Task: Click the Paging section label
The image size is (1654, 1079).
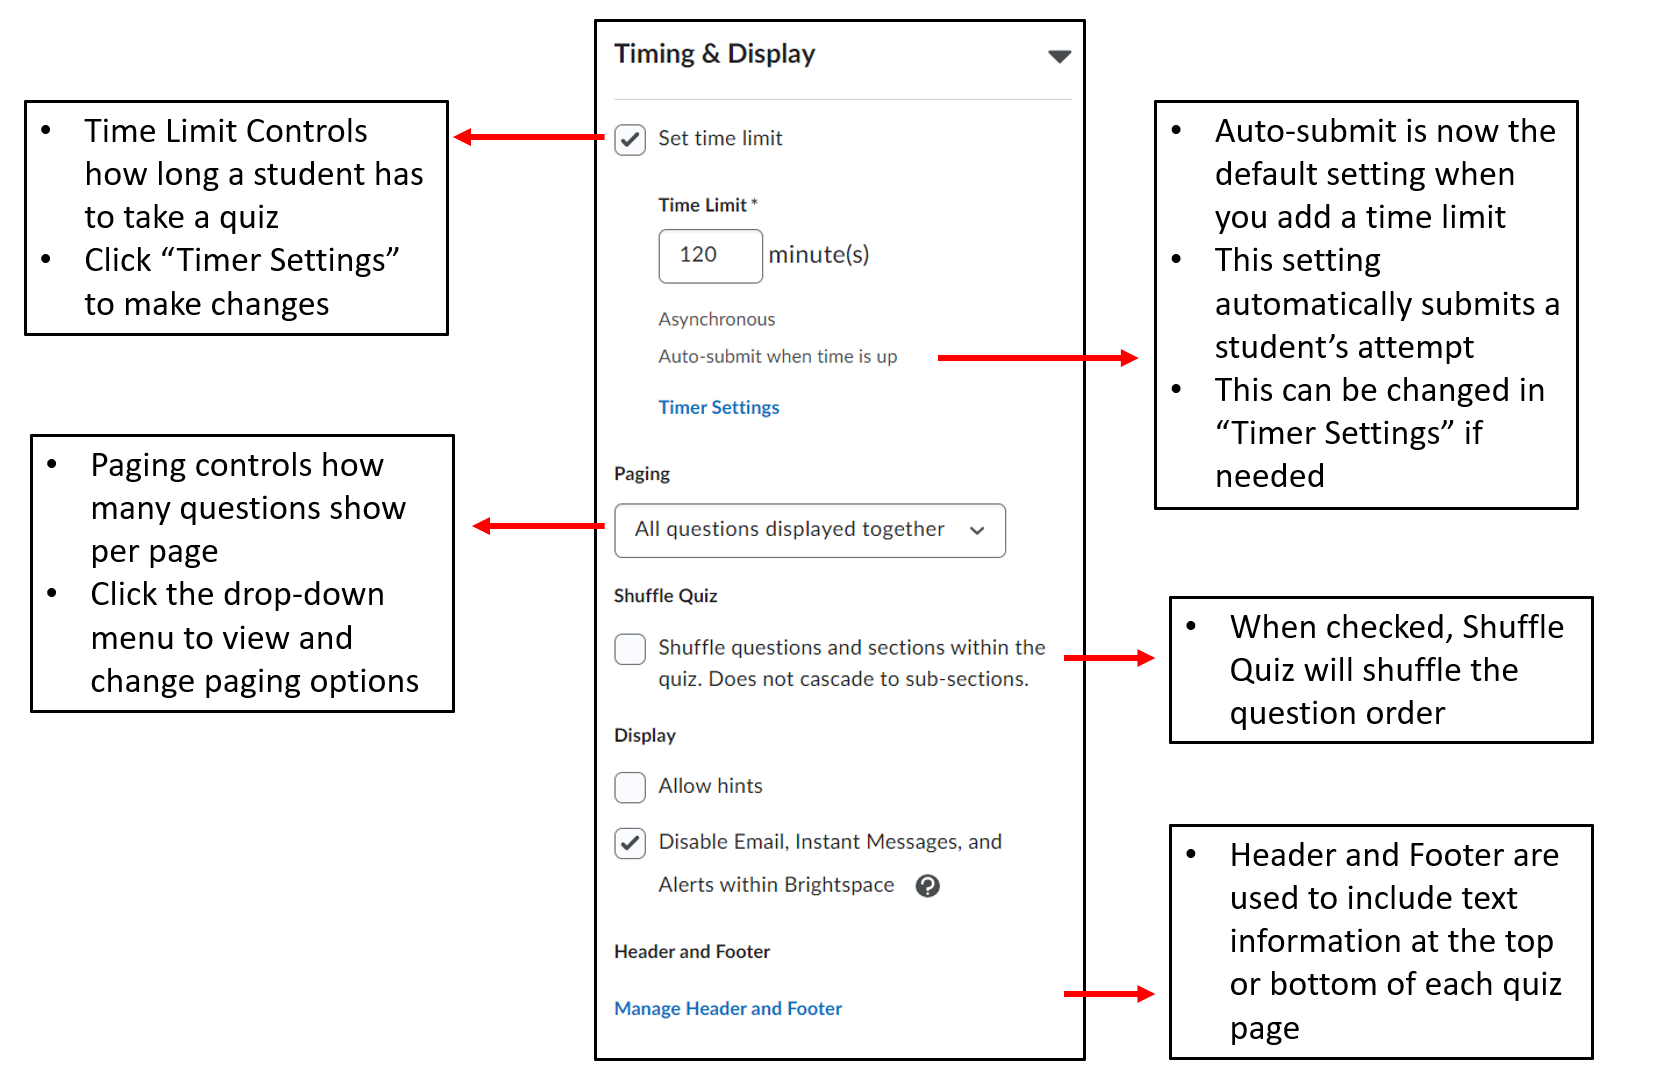Action: (x=641, y=473)
